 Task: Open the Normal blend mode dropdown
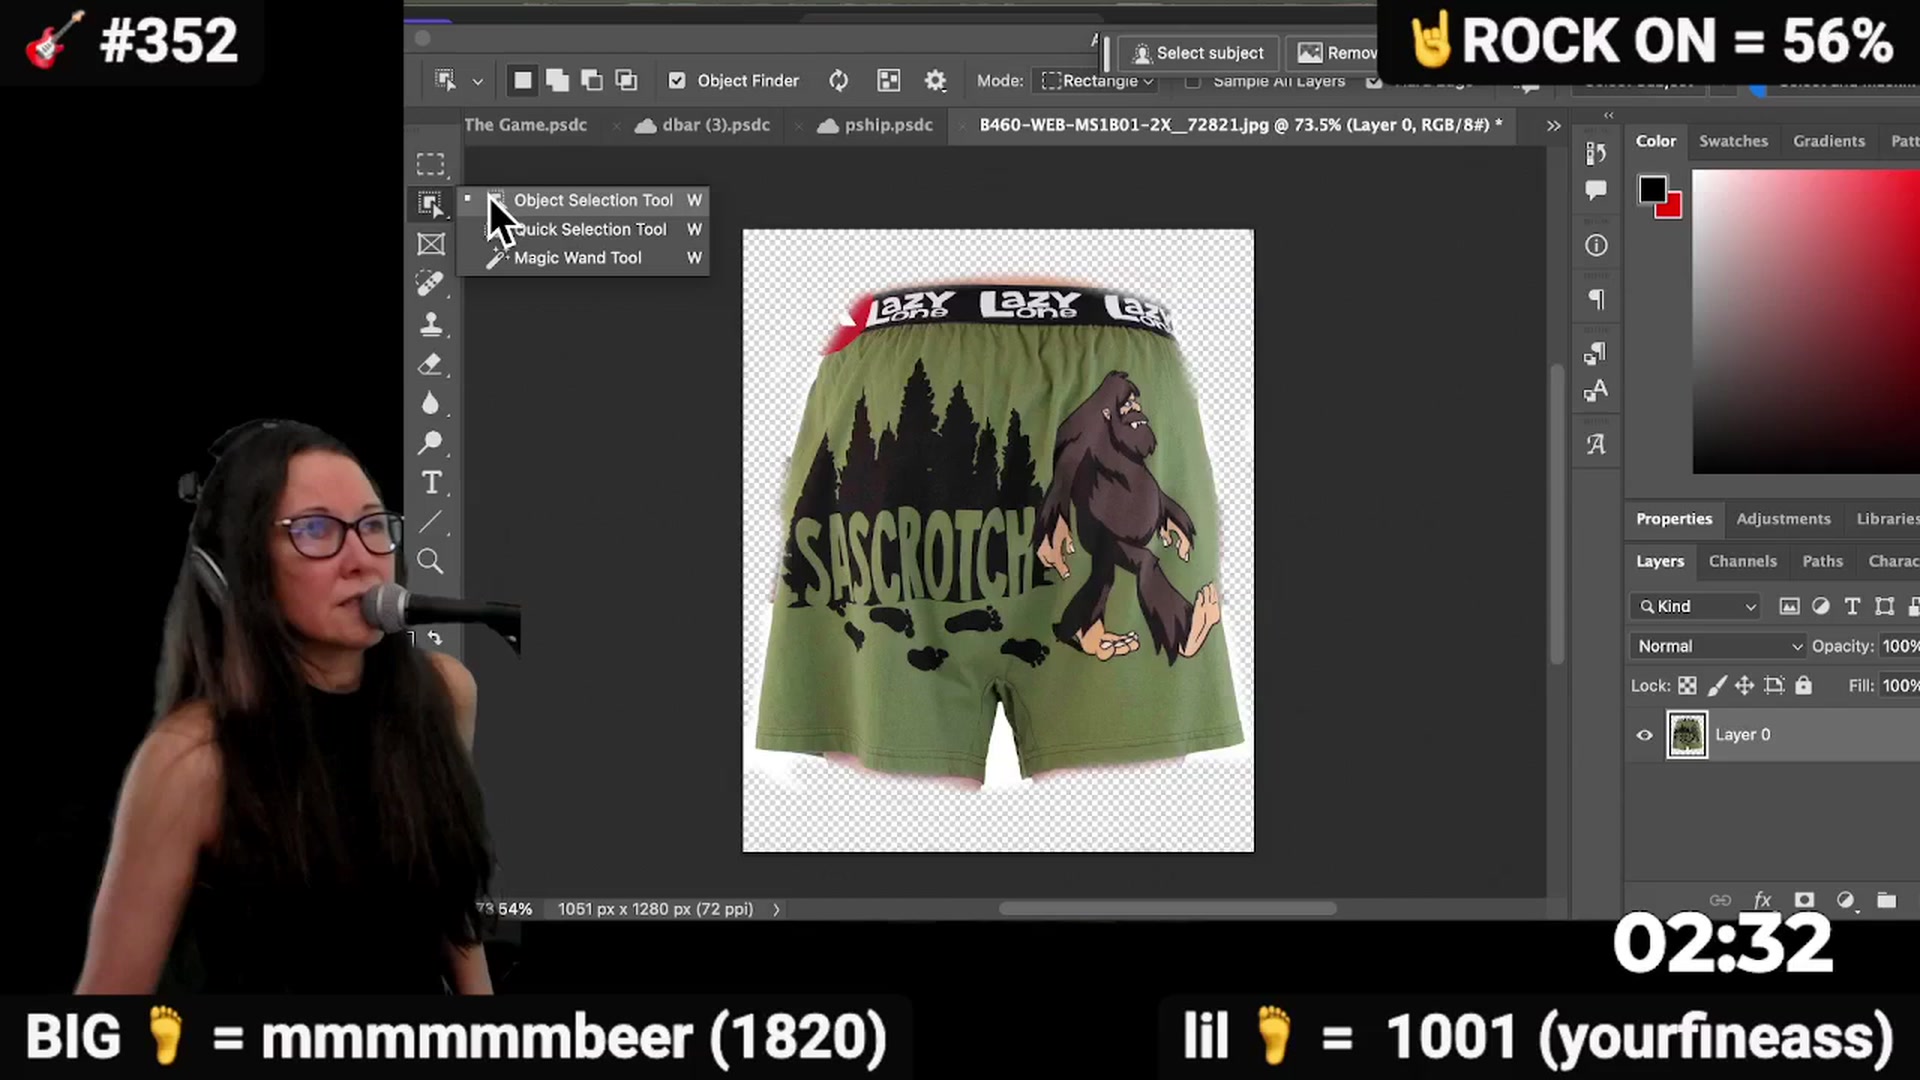click(1718, 646)
